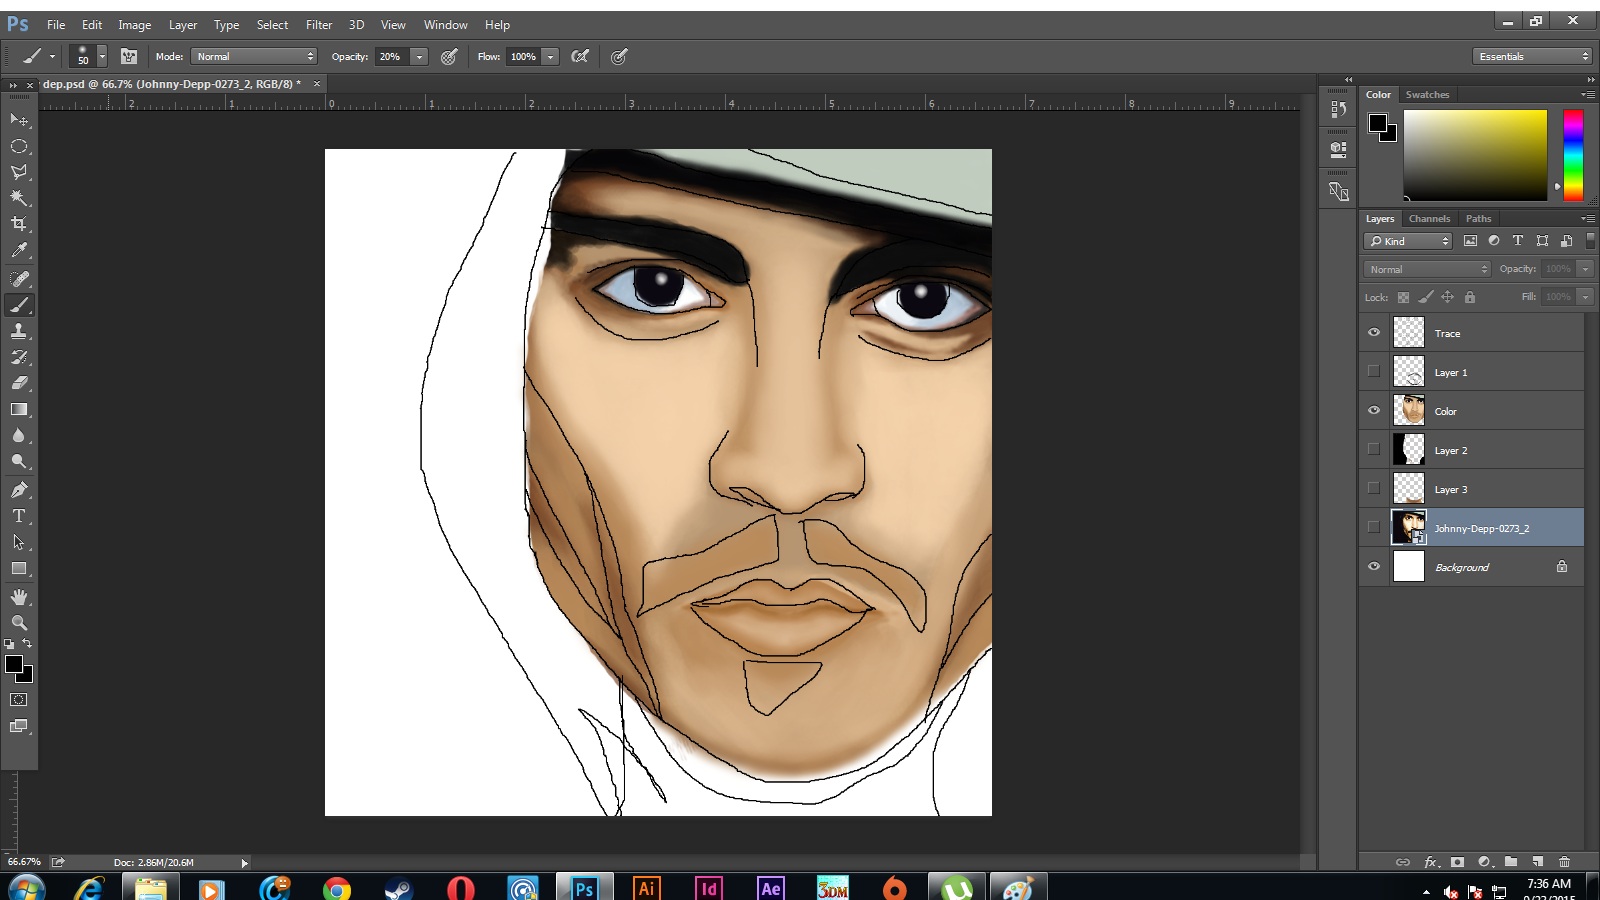Open the Window menu
This screenshot has width=1600, height=900.
[445, 25]
